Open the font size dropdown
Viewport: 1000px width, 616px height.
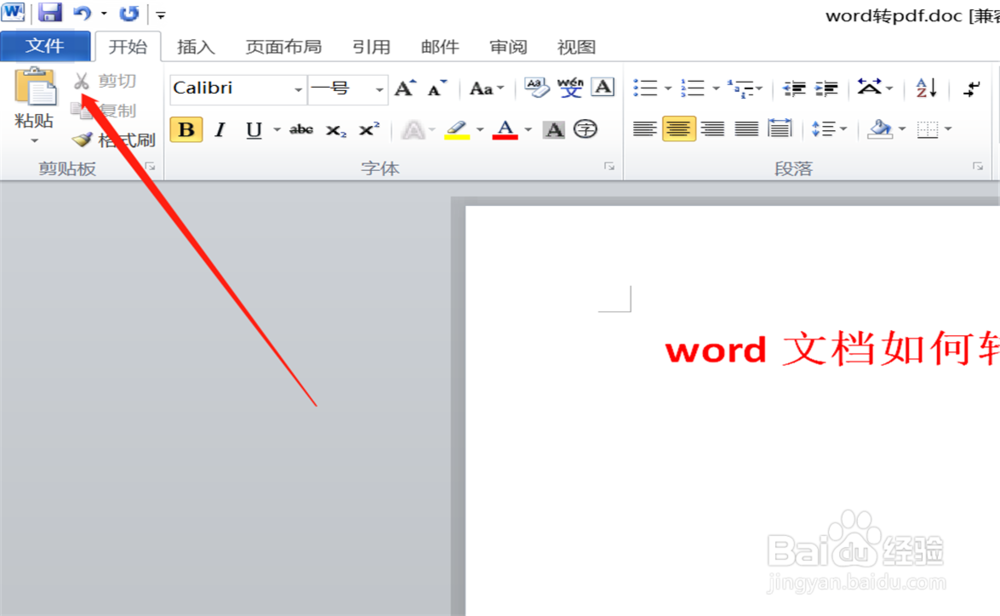(x=378, y=90)
